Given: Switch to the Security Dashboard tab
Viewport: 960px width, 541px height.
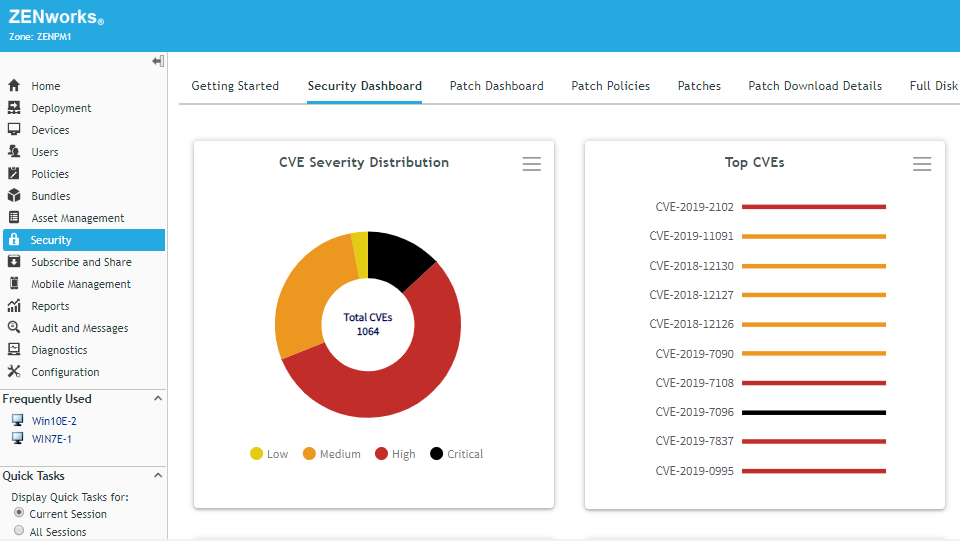Looking at the screenshot, I should pyautogui.click(x=364, y=86).
